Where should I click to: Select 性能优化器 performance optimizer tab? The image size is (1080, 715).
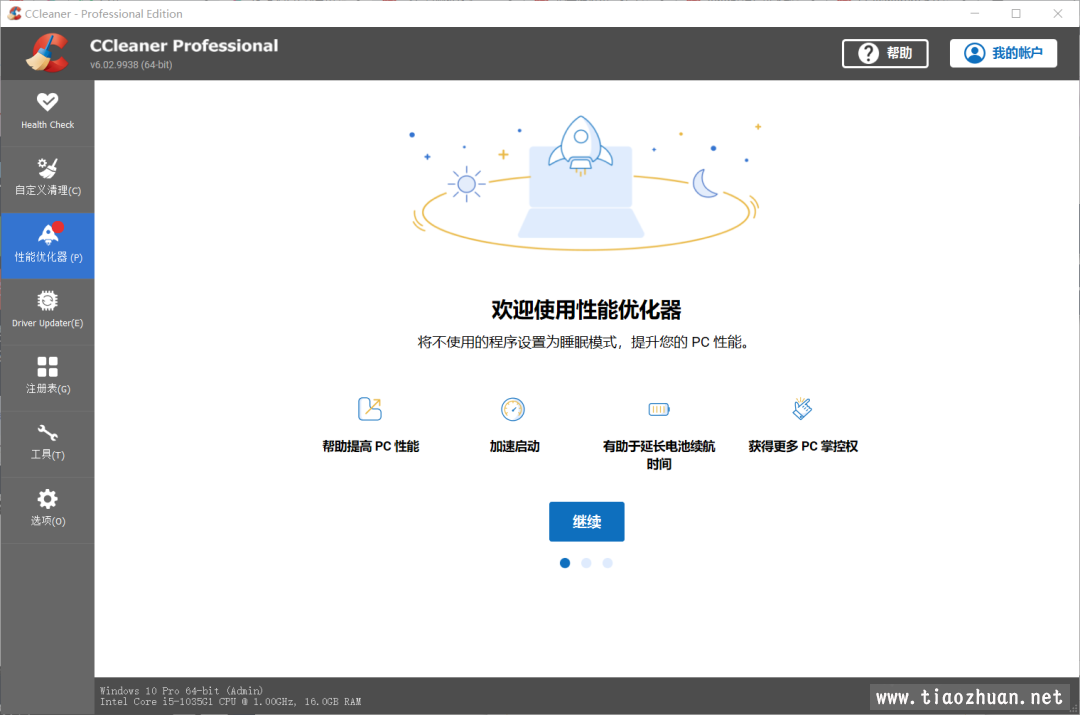click(x=48, y=246)
